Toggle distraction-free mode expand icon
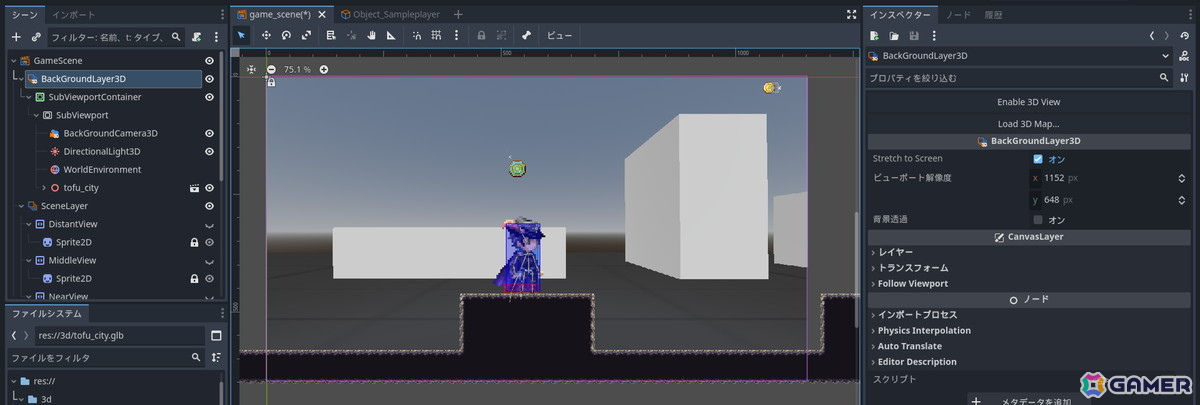1200x405 pixels. coord(851,15)
